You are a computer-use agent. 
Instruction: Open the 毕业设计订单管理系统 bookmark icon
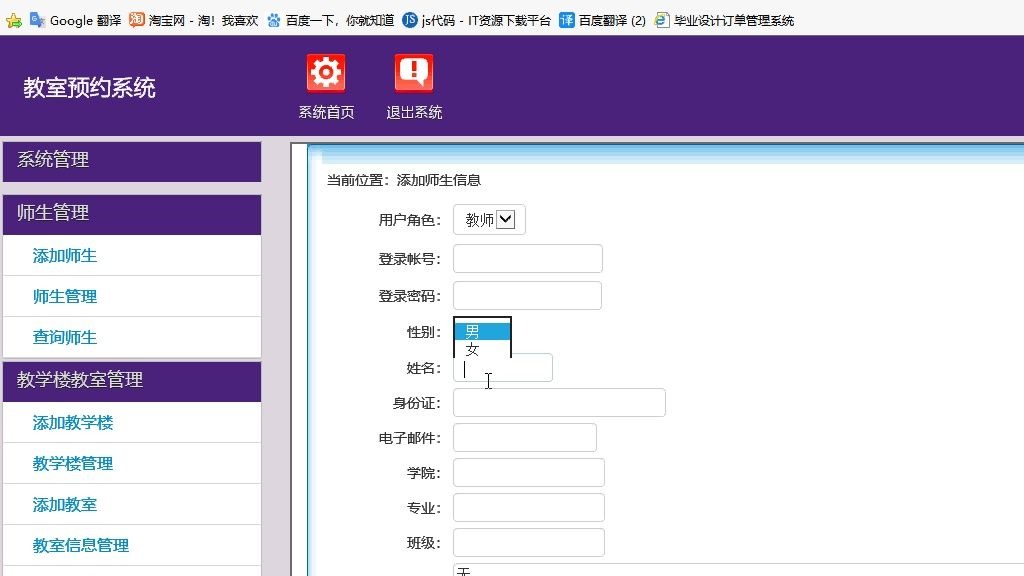point(660,19)
